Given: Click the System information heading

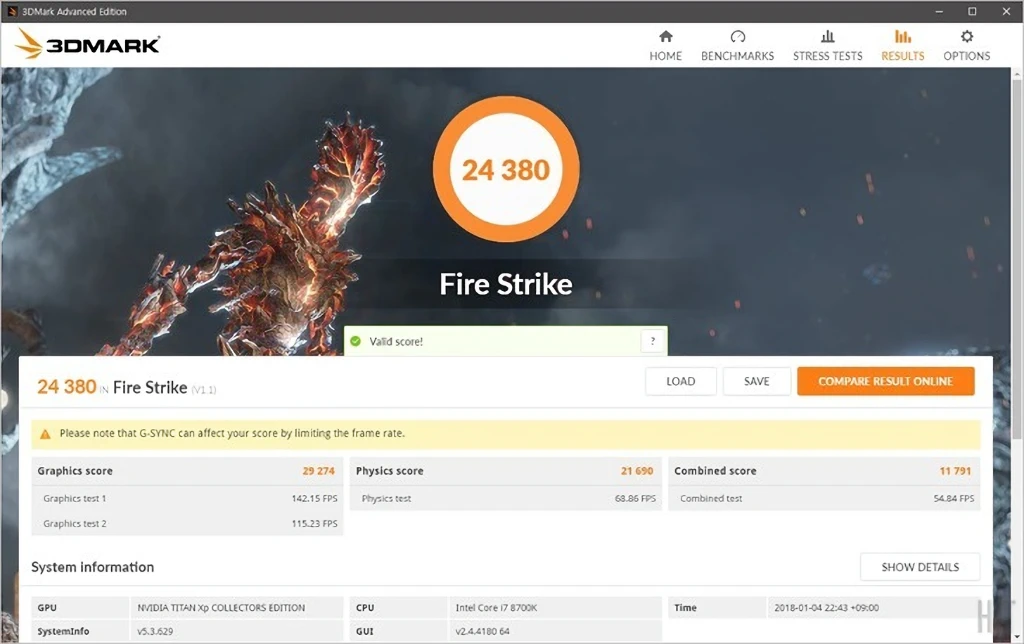Looking at the screenshot, I should pyautogui.click(x=93, y=567).
